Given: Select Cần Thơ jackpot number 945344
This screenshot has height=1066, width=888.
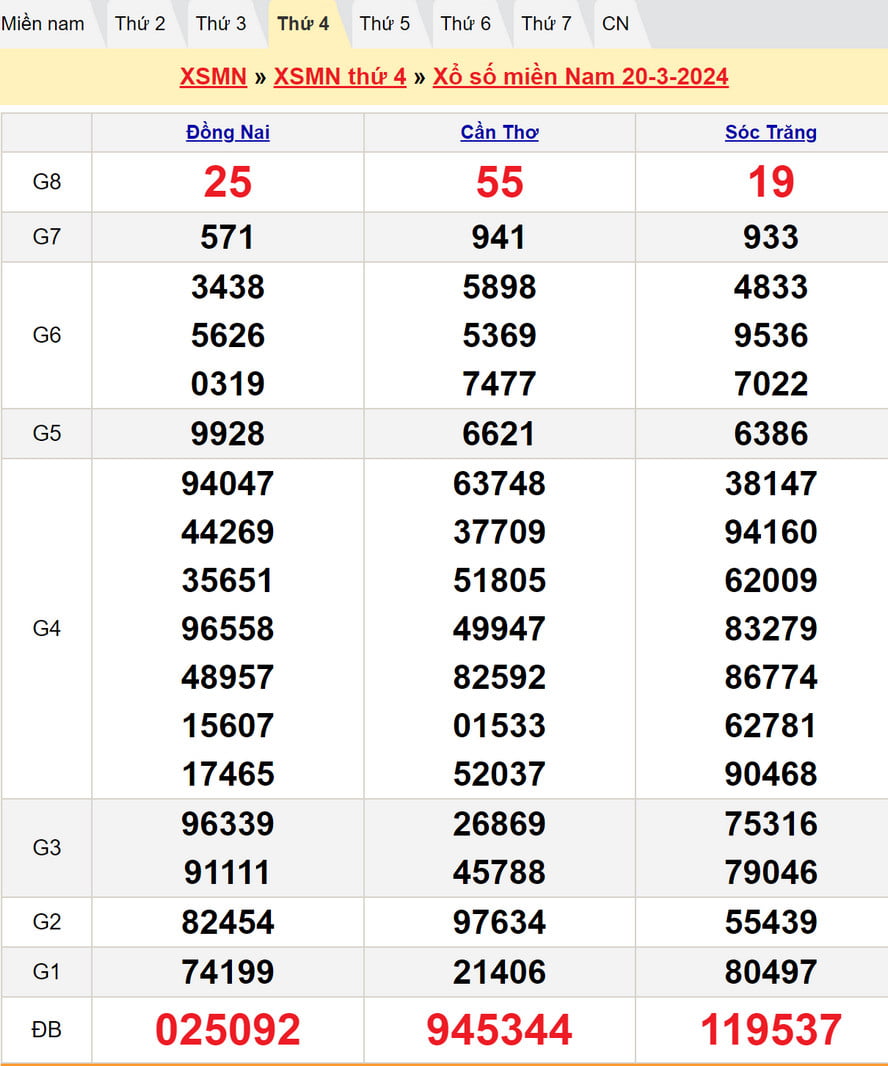Looking at the screenshot, I should (500, 1030).
